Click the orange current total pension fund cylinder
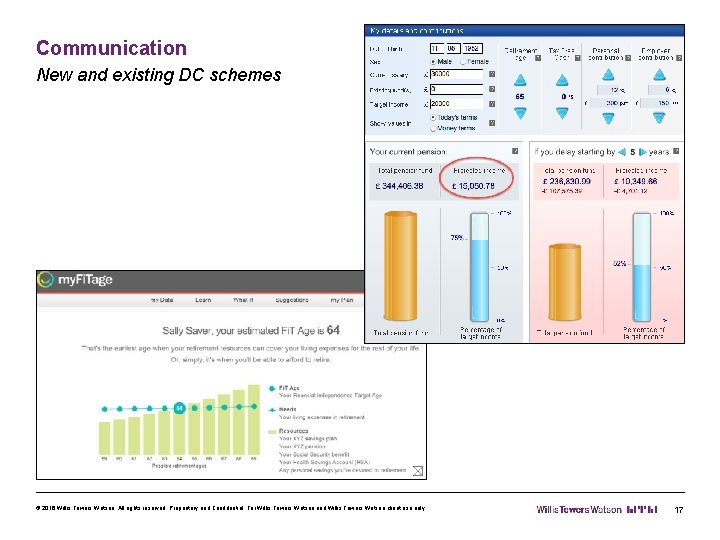 pyautogui.click(x=400, y=265)
